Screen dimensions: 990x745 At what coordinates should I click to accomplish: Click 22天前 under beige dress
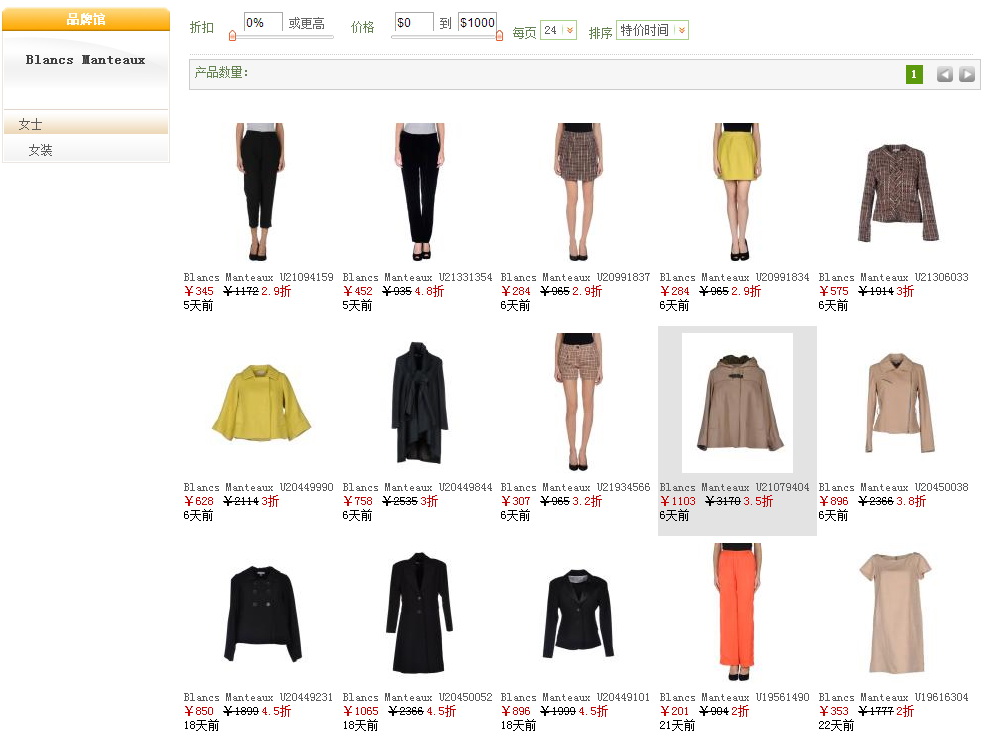[836, 726]
